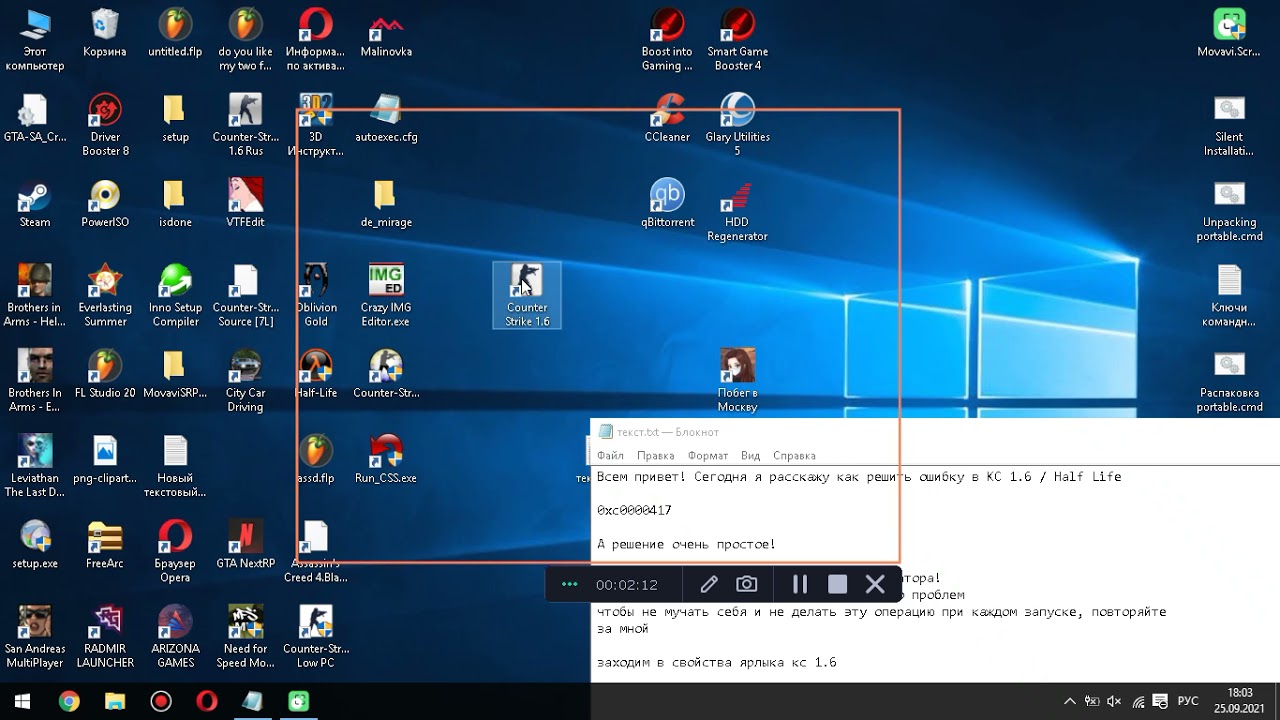Screen dimensions: 1280x720
Task: Activate the pencil drawing tool in recorder
Action: [709, 584]
